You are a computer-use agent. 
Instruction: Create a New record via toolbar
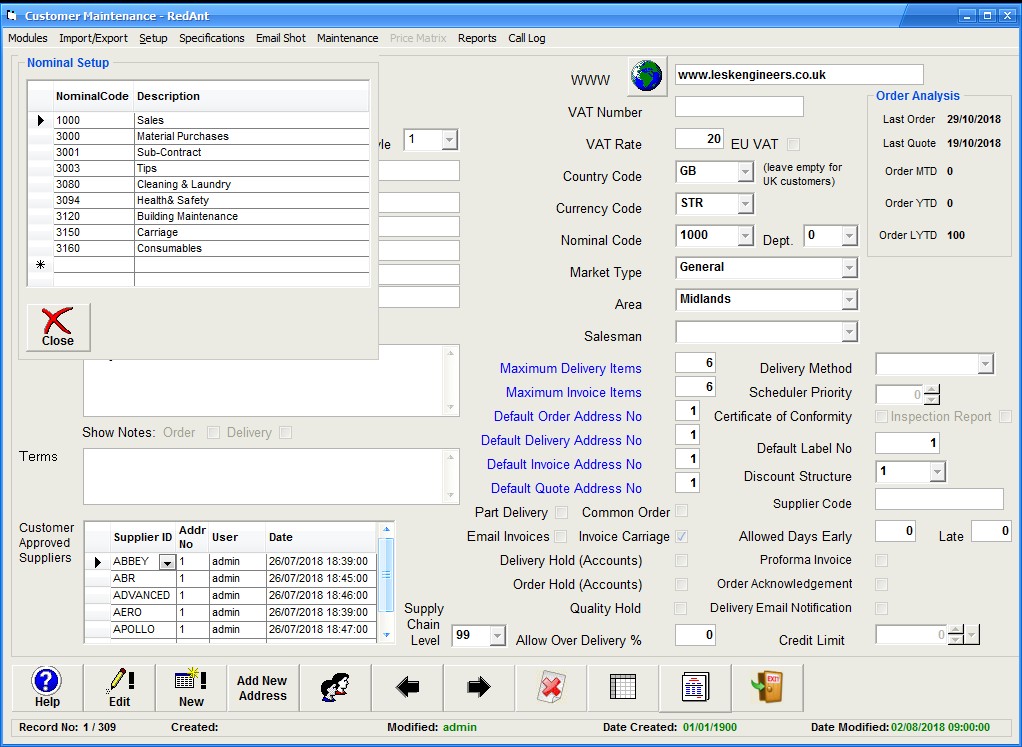(x=191, y=688)
